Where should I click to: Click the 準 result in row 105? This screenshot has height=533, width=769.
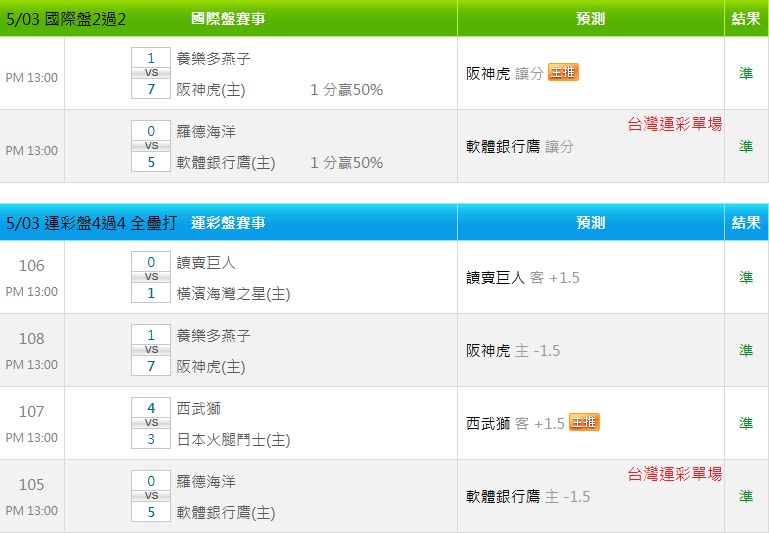coord(746,496)
